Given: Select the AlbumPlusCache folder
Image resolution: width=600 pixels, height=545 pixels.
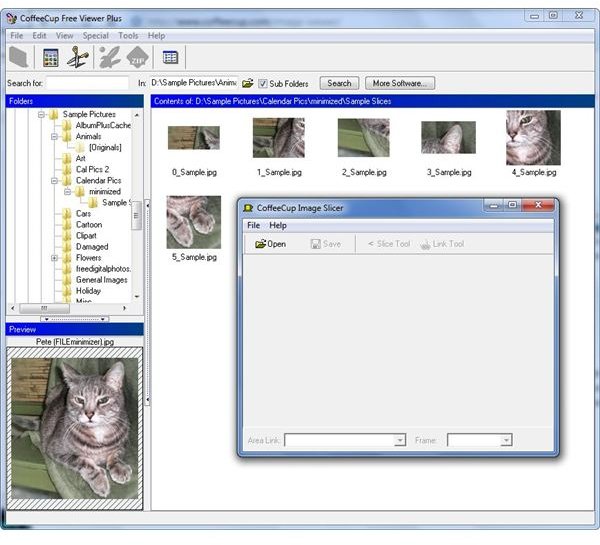Looking at the screenshot, I should [x=103, y=125].
